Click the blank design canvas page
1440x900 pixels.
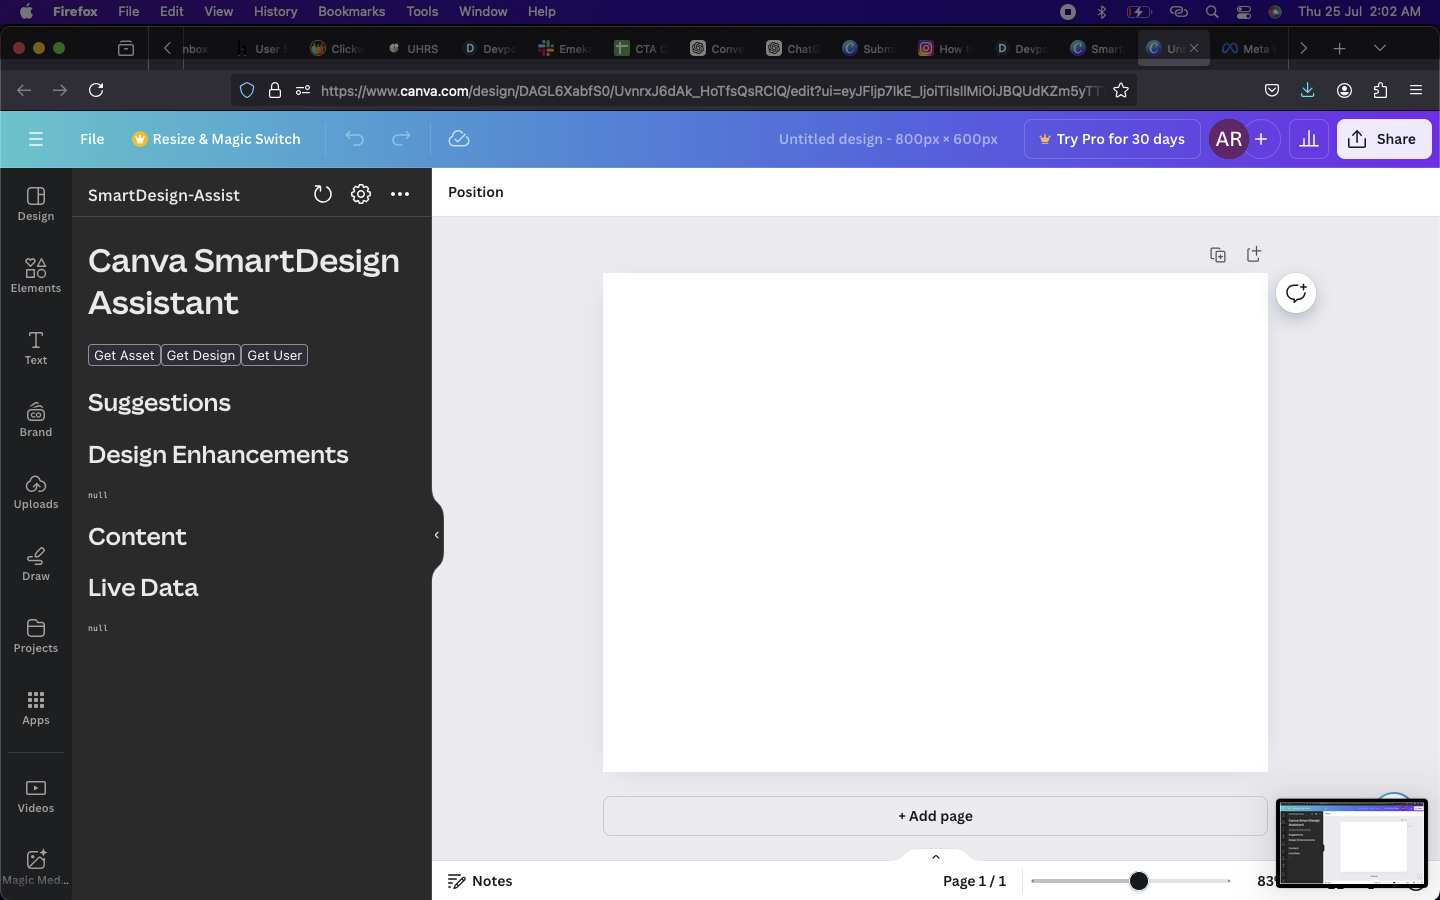pos(935,522)
